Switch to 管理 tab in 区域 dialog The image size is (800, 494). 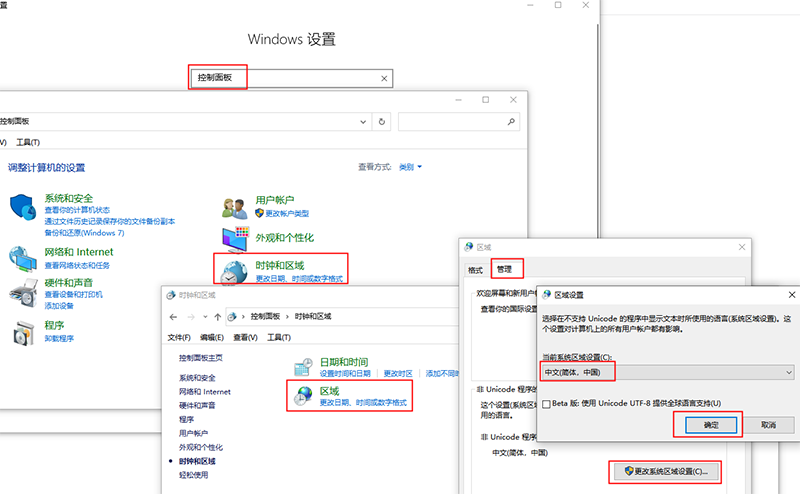tap(505, 269)
